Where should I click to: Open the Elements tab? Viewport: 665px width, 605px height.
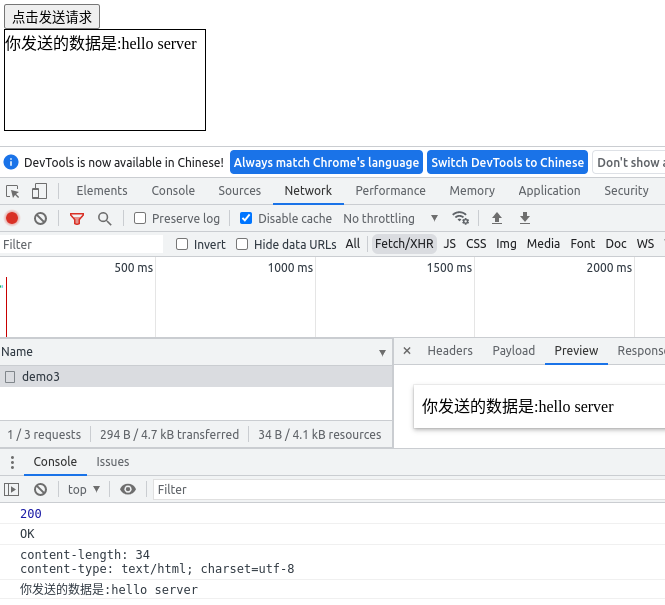(102, 191)
